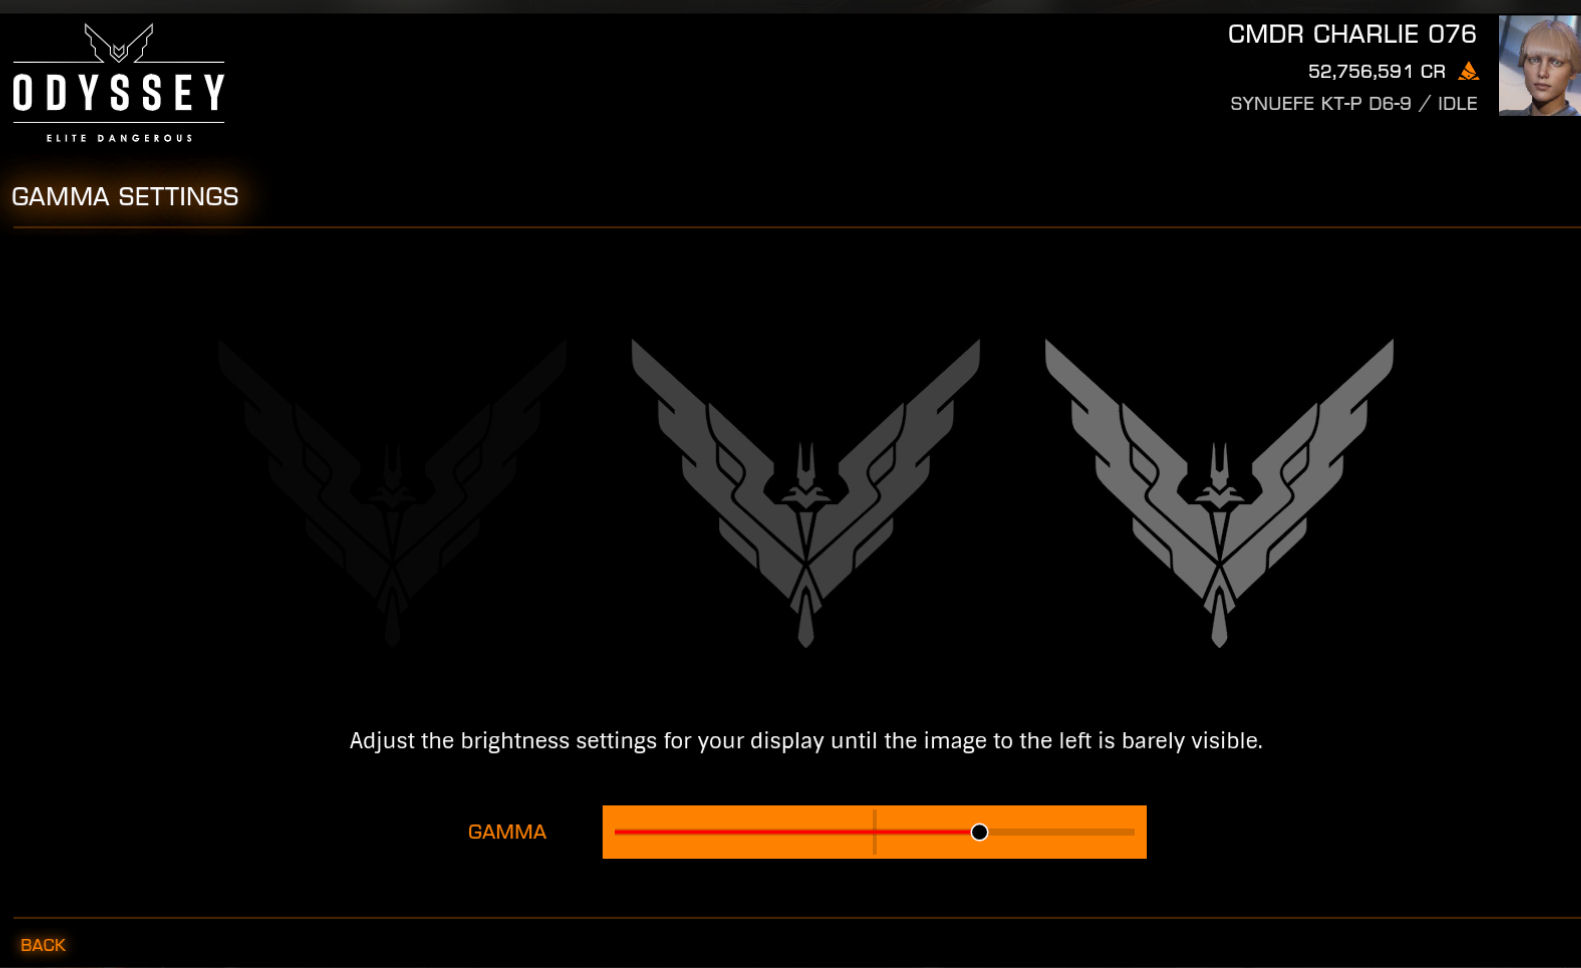Click the 'Adjust the brightness settings' instruction text
This screenshot has height=968, width=1581.
pyautogui.click(x=806, y=741)
